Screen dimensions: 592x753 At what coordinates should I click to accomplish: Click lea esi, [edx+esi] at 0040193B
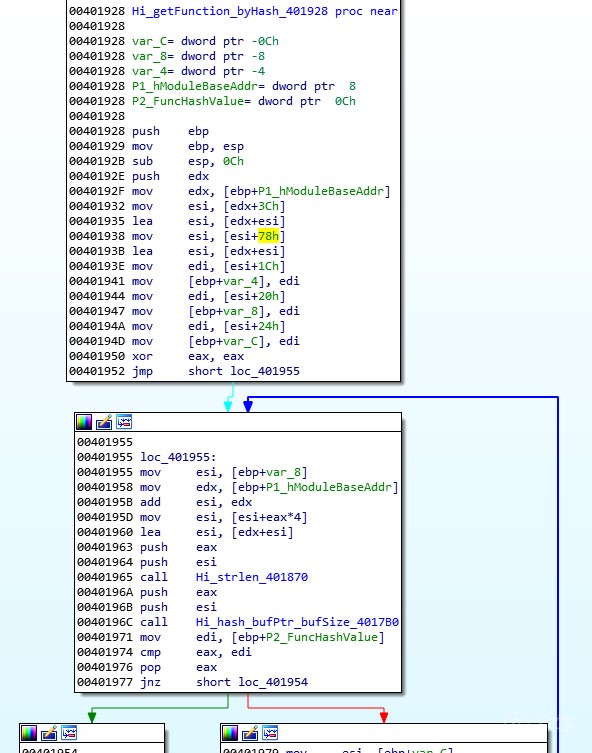[x=209, y=251]
